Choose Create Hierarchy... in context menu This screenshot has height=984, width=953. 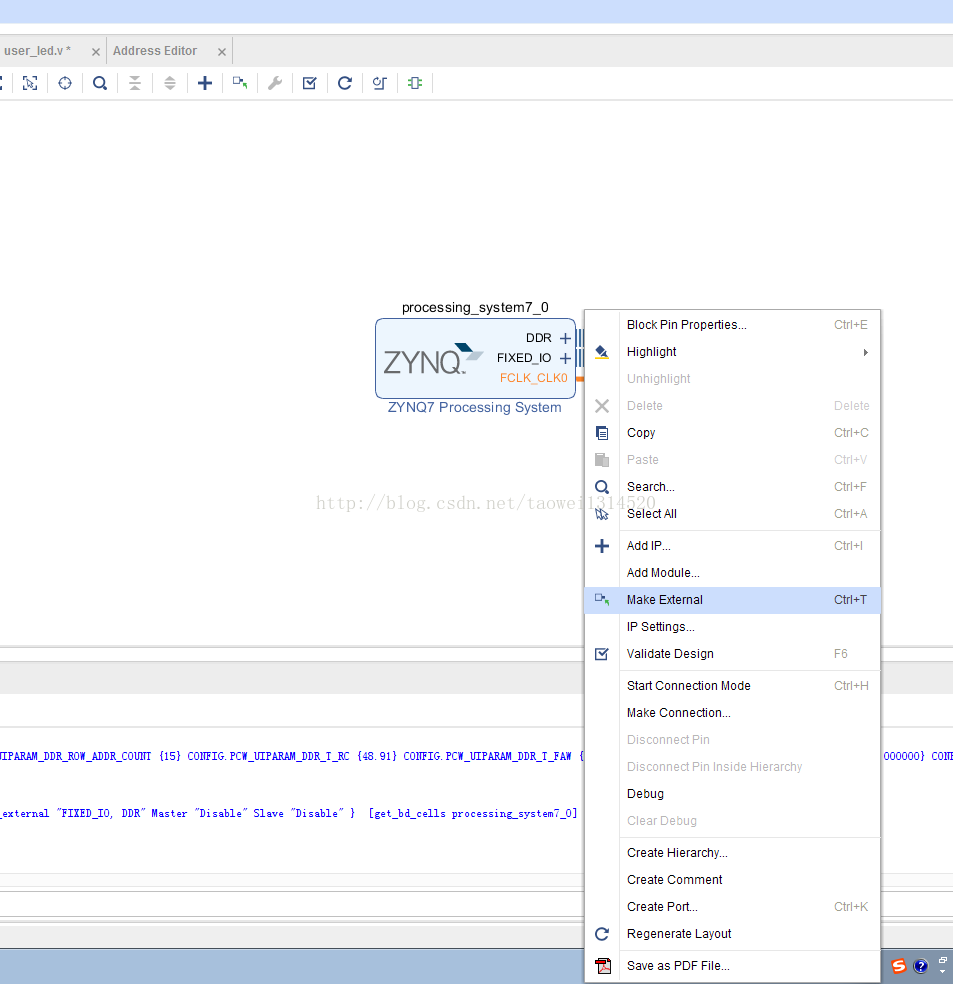click(x=733, y=852)
